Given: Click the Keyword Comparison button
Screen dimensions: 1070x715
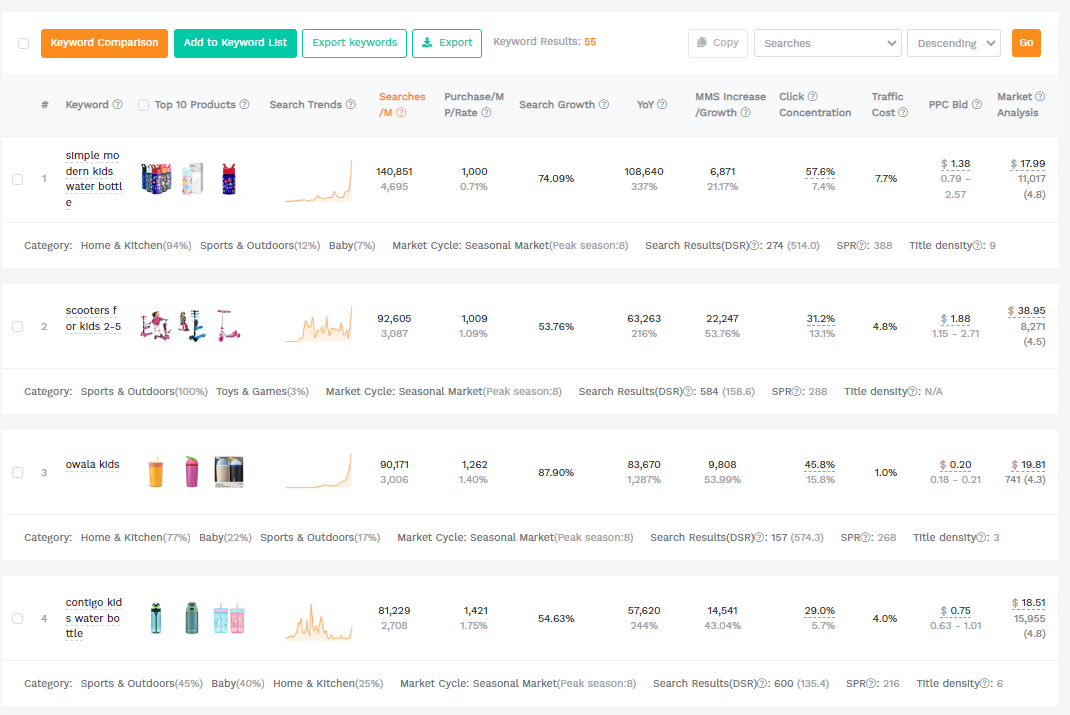Looking at the screenshot, I should click(104, 43).
